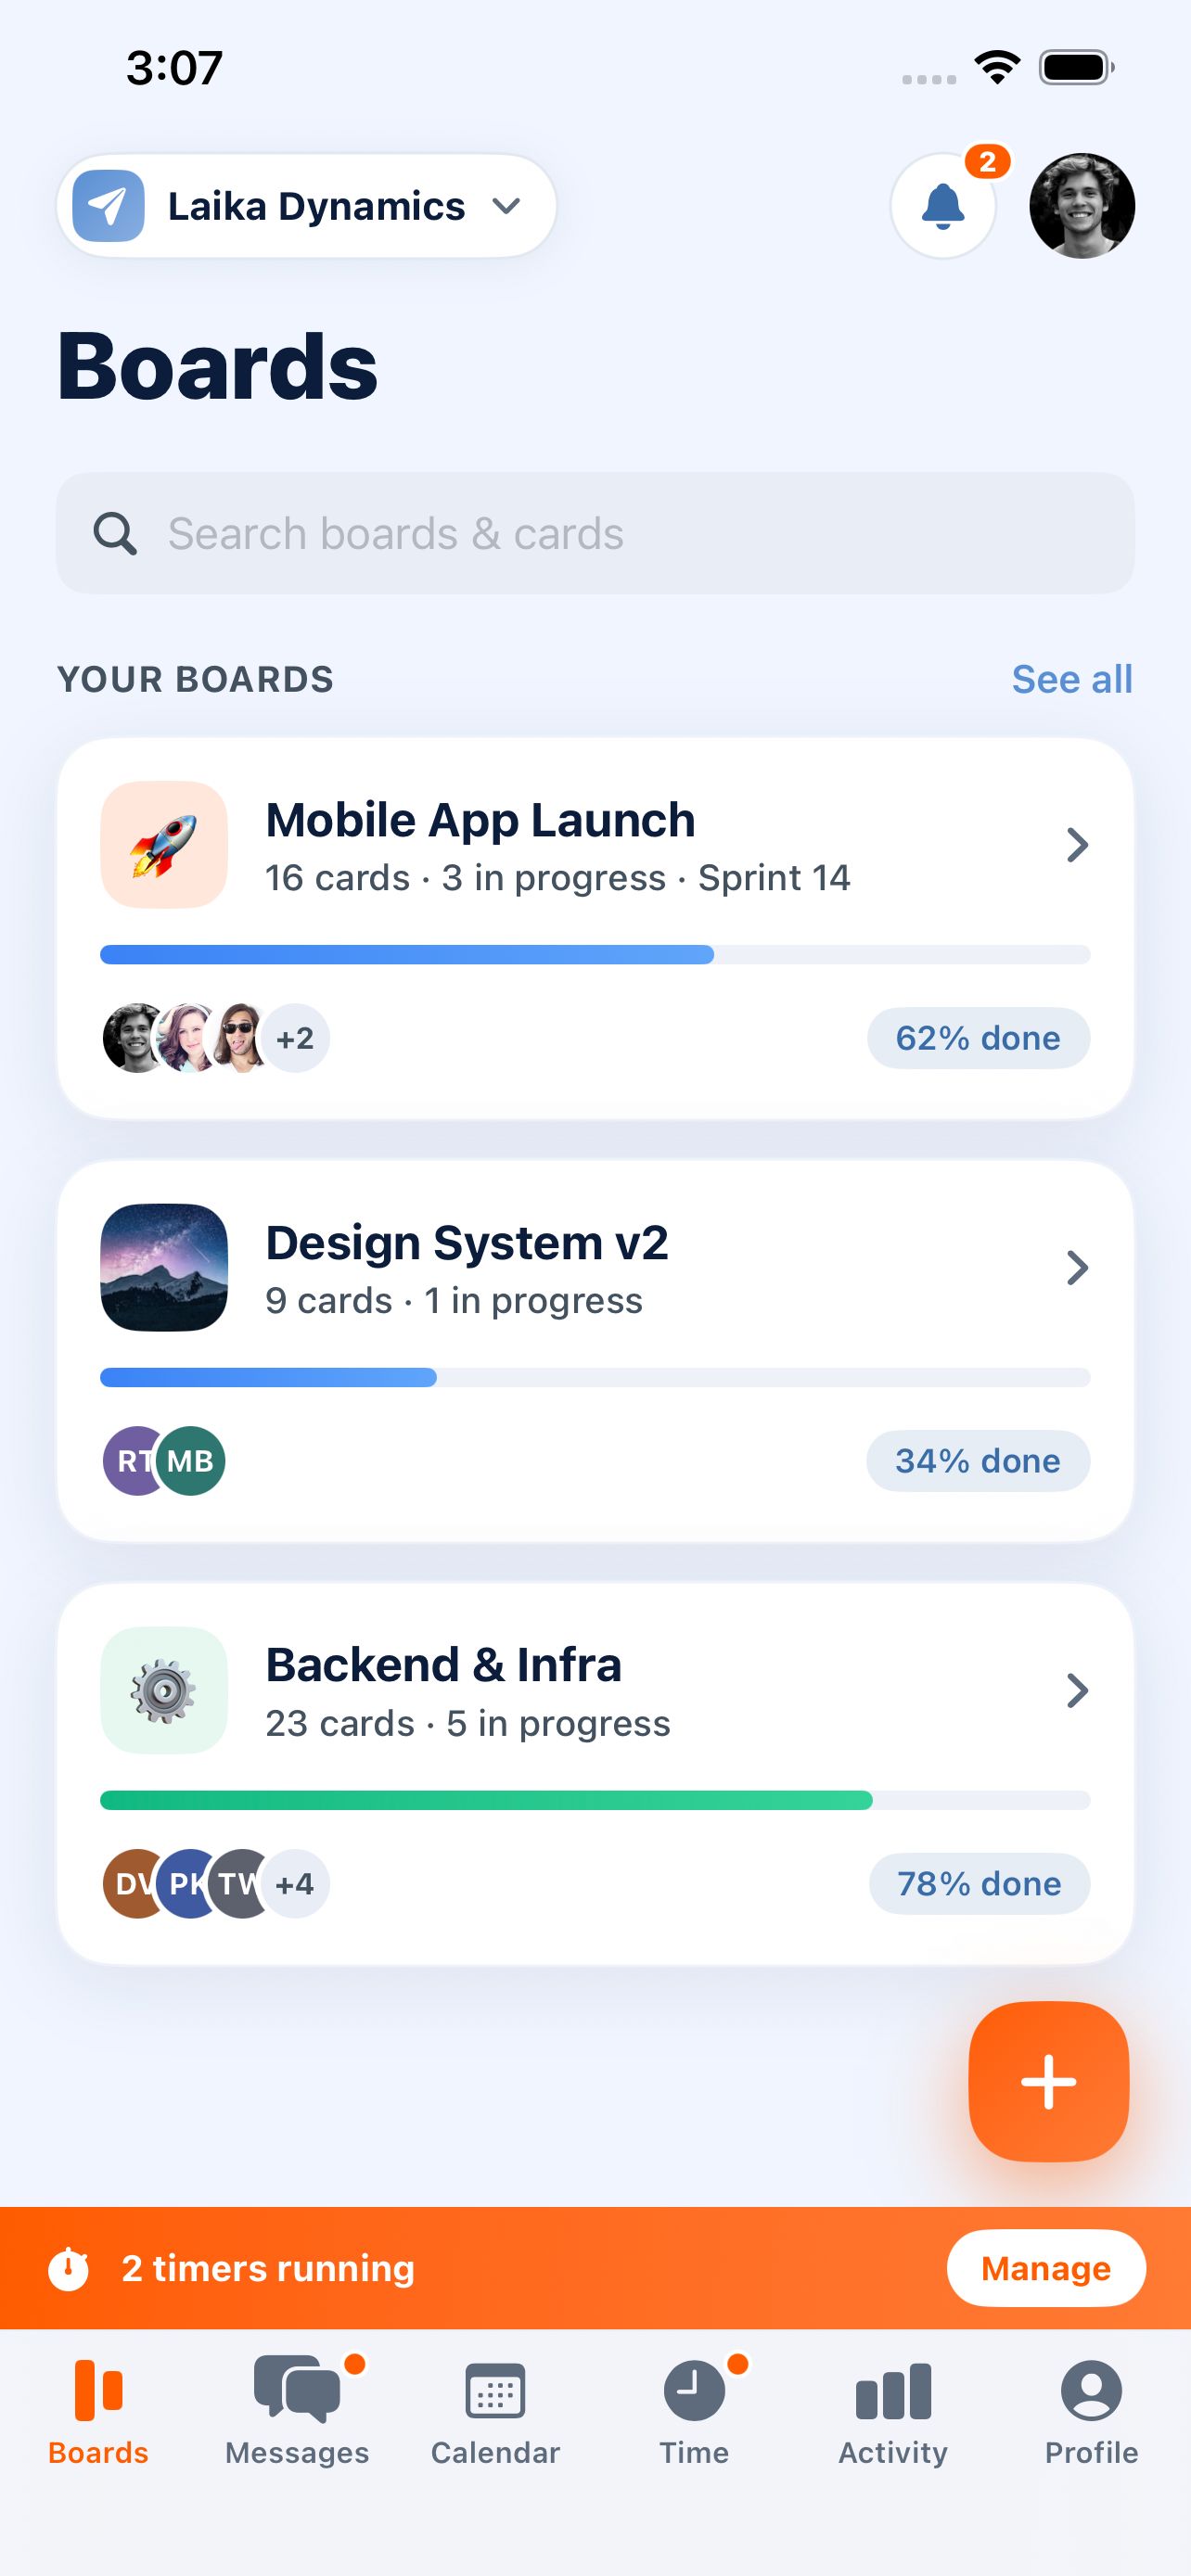The height and width of the screenshot is (2576, 1191).
Task: Tap the Laika Dynamics paper plane logo
Action: tap(108, 206)
